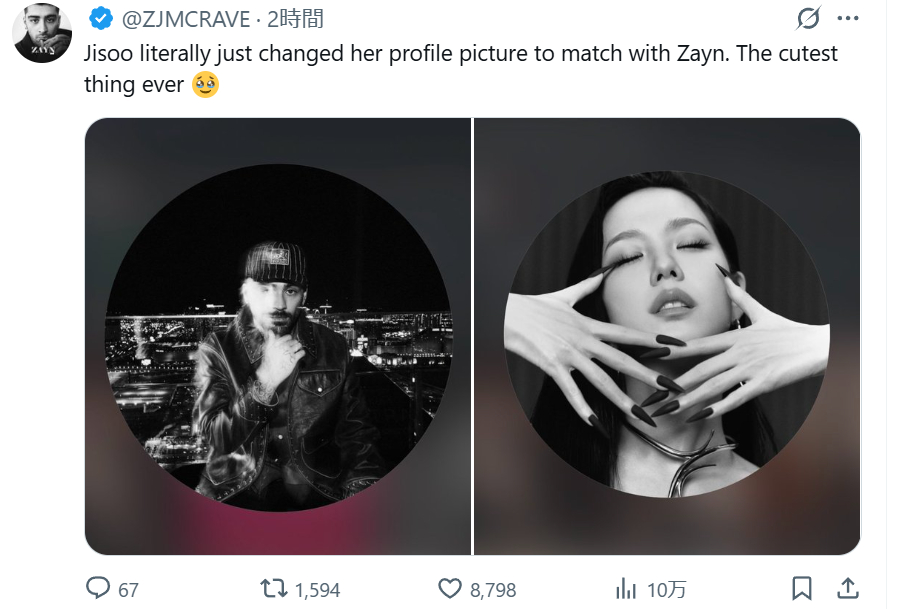This screenshot has width=901, height=609.
Task: Click the reply speech bubble icon
Action: coord(98,588)
